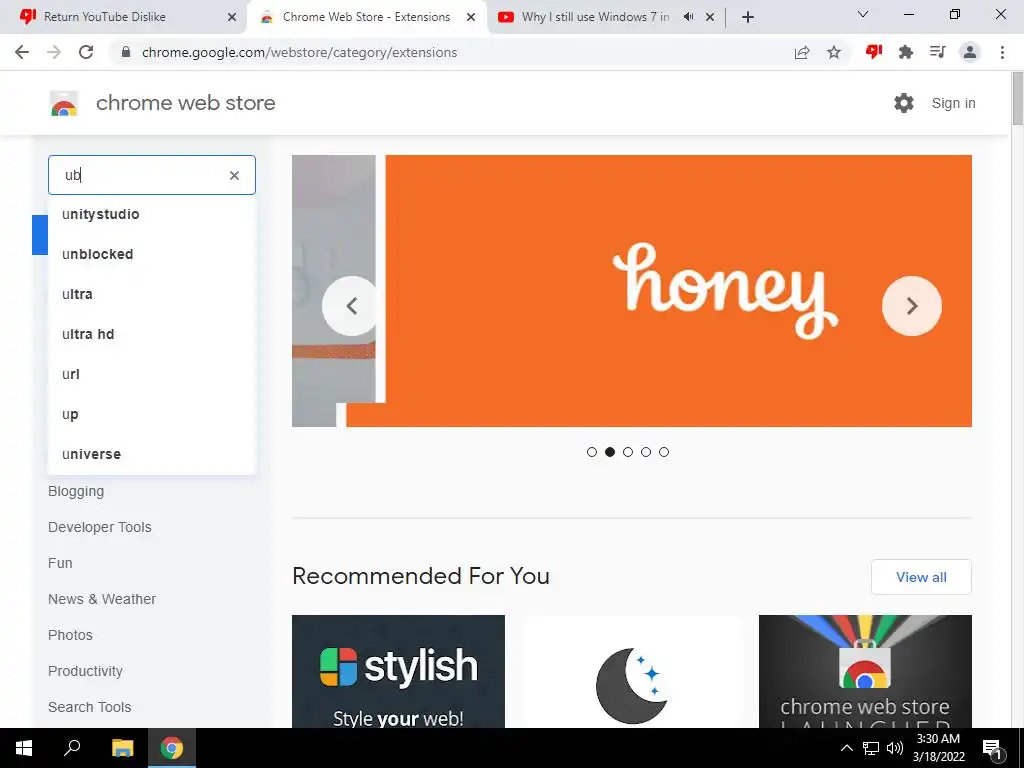The height and width of the screenshot is (768, 1024).
Task: Open the media control icon in toolbar
Action: point(938,52)
